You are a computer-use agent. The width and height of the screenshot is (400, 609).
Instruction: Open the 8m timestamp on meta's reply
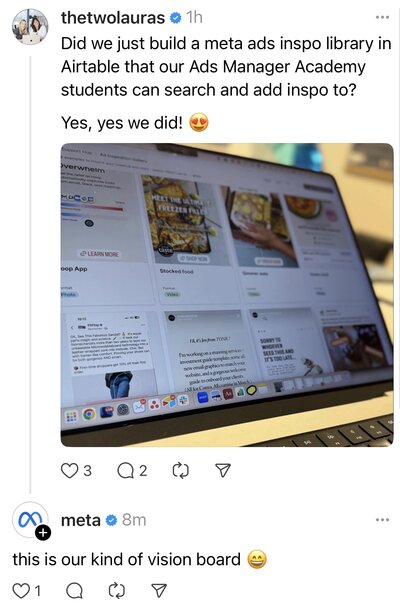[x=134, y=520]
